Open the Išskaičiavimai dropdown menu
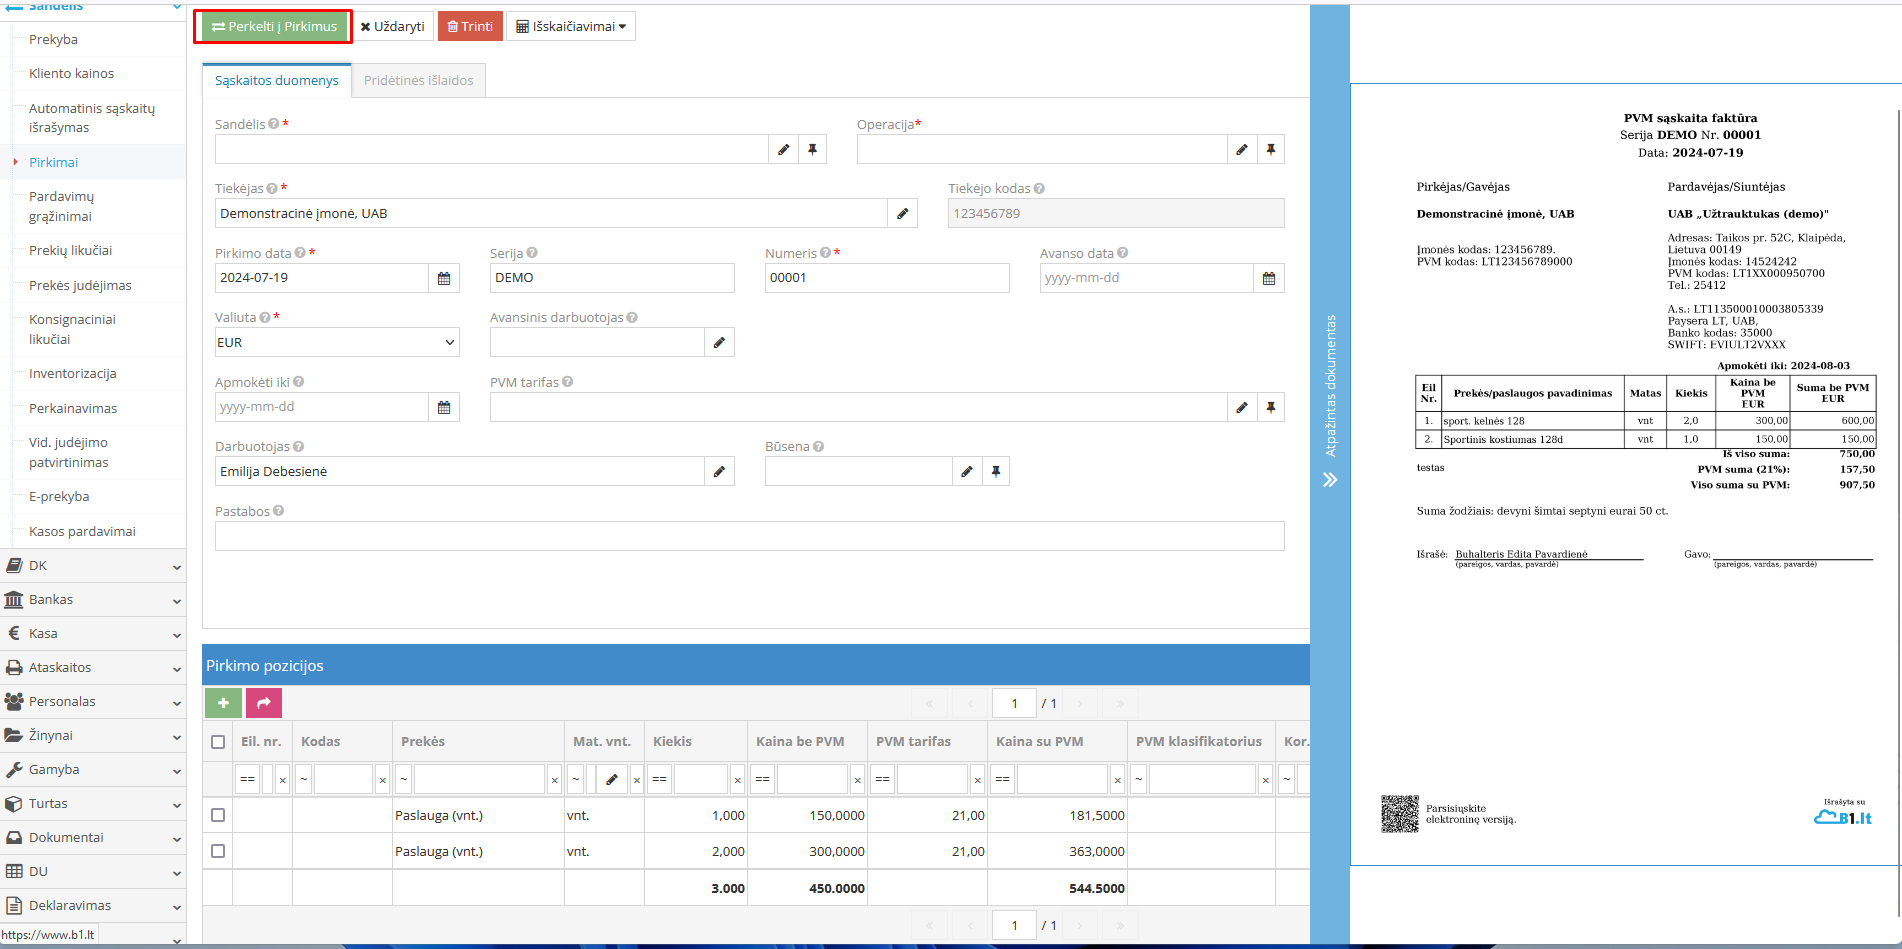The height and width of the screenshot is (949, 1902). point(571,27)
